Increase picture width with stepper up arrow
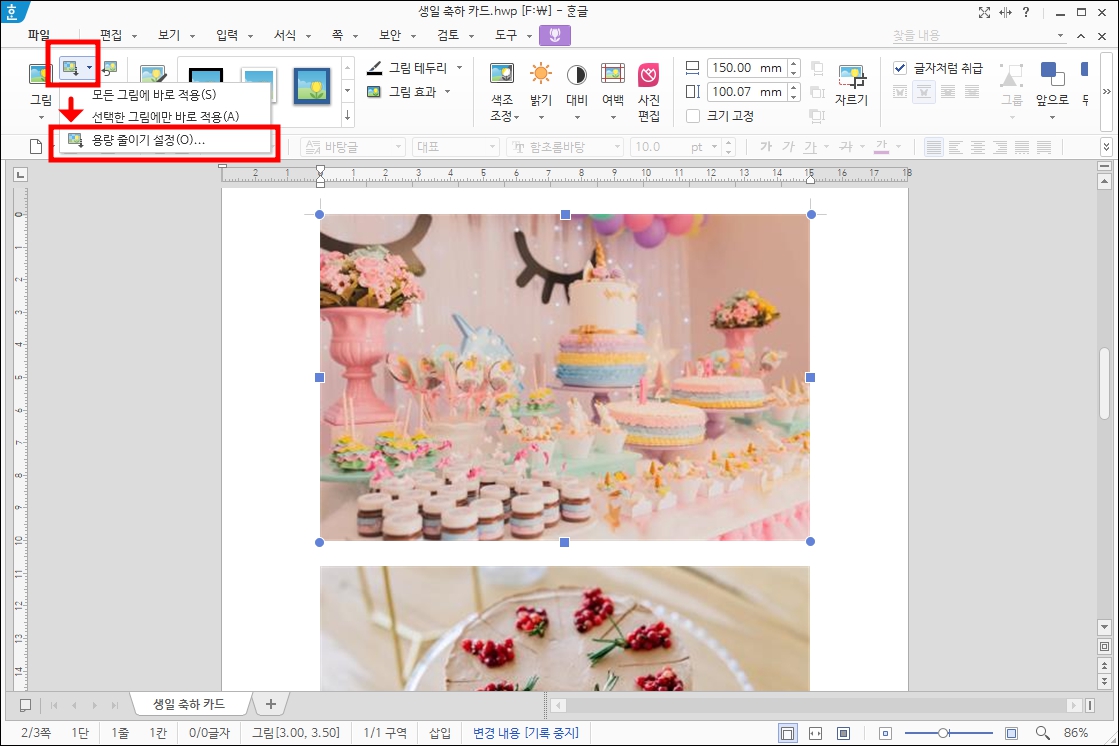The image size is (1119, 746). click(x=794, y=64)
